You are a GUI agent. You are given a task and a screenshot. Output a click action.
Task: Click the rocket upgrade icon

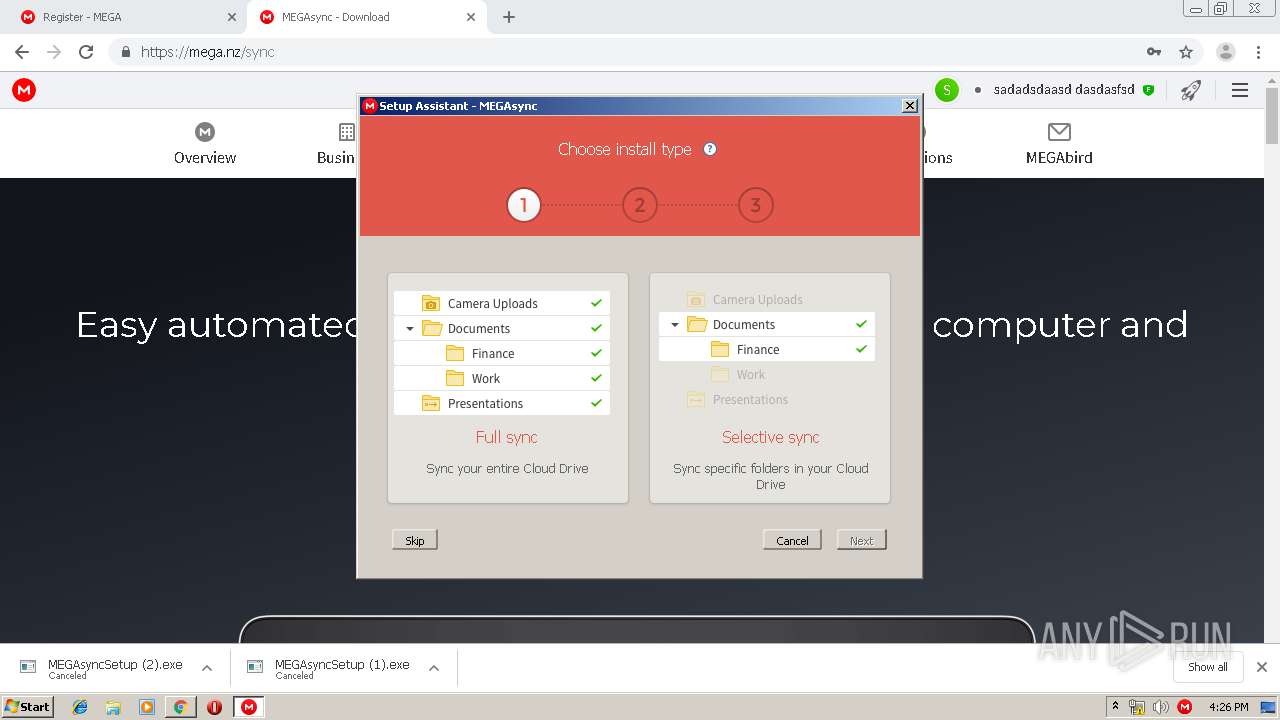click(1190, 90)
